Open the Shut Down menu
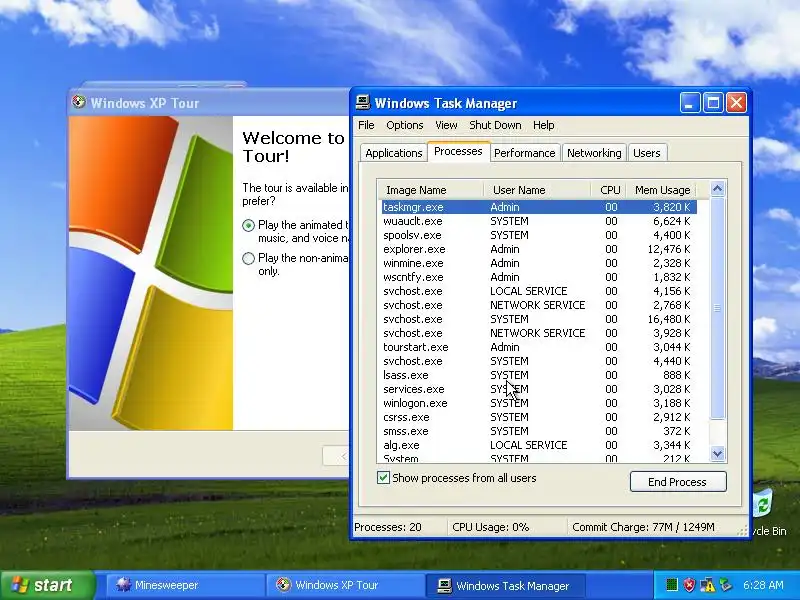Image resolution: width=800 pixels, height=600 pixels. [x=495, y=125]
